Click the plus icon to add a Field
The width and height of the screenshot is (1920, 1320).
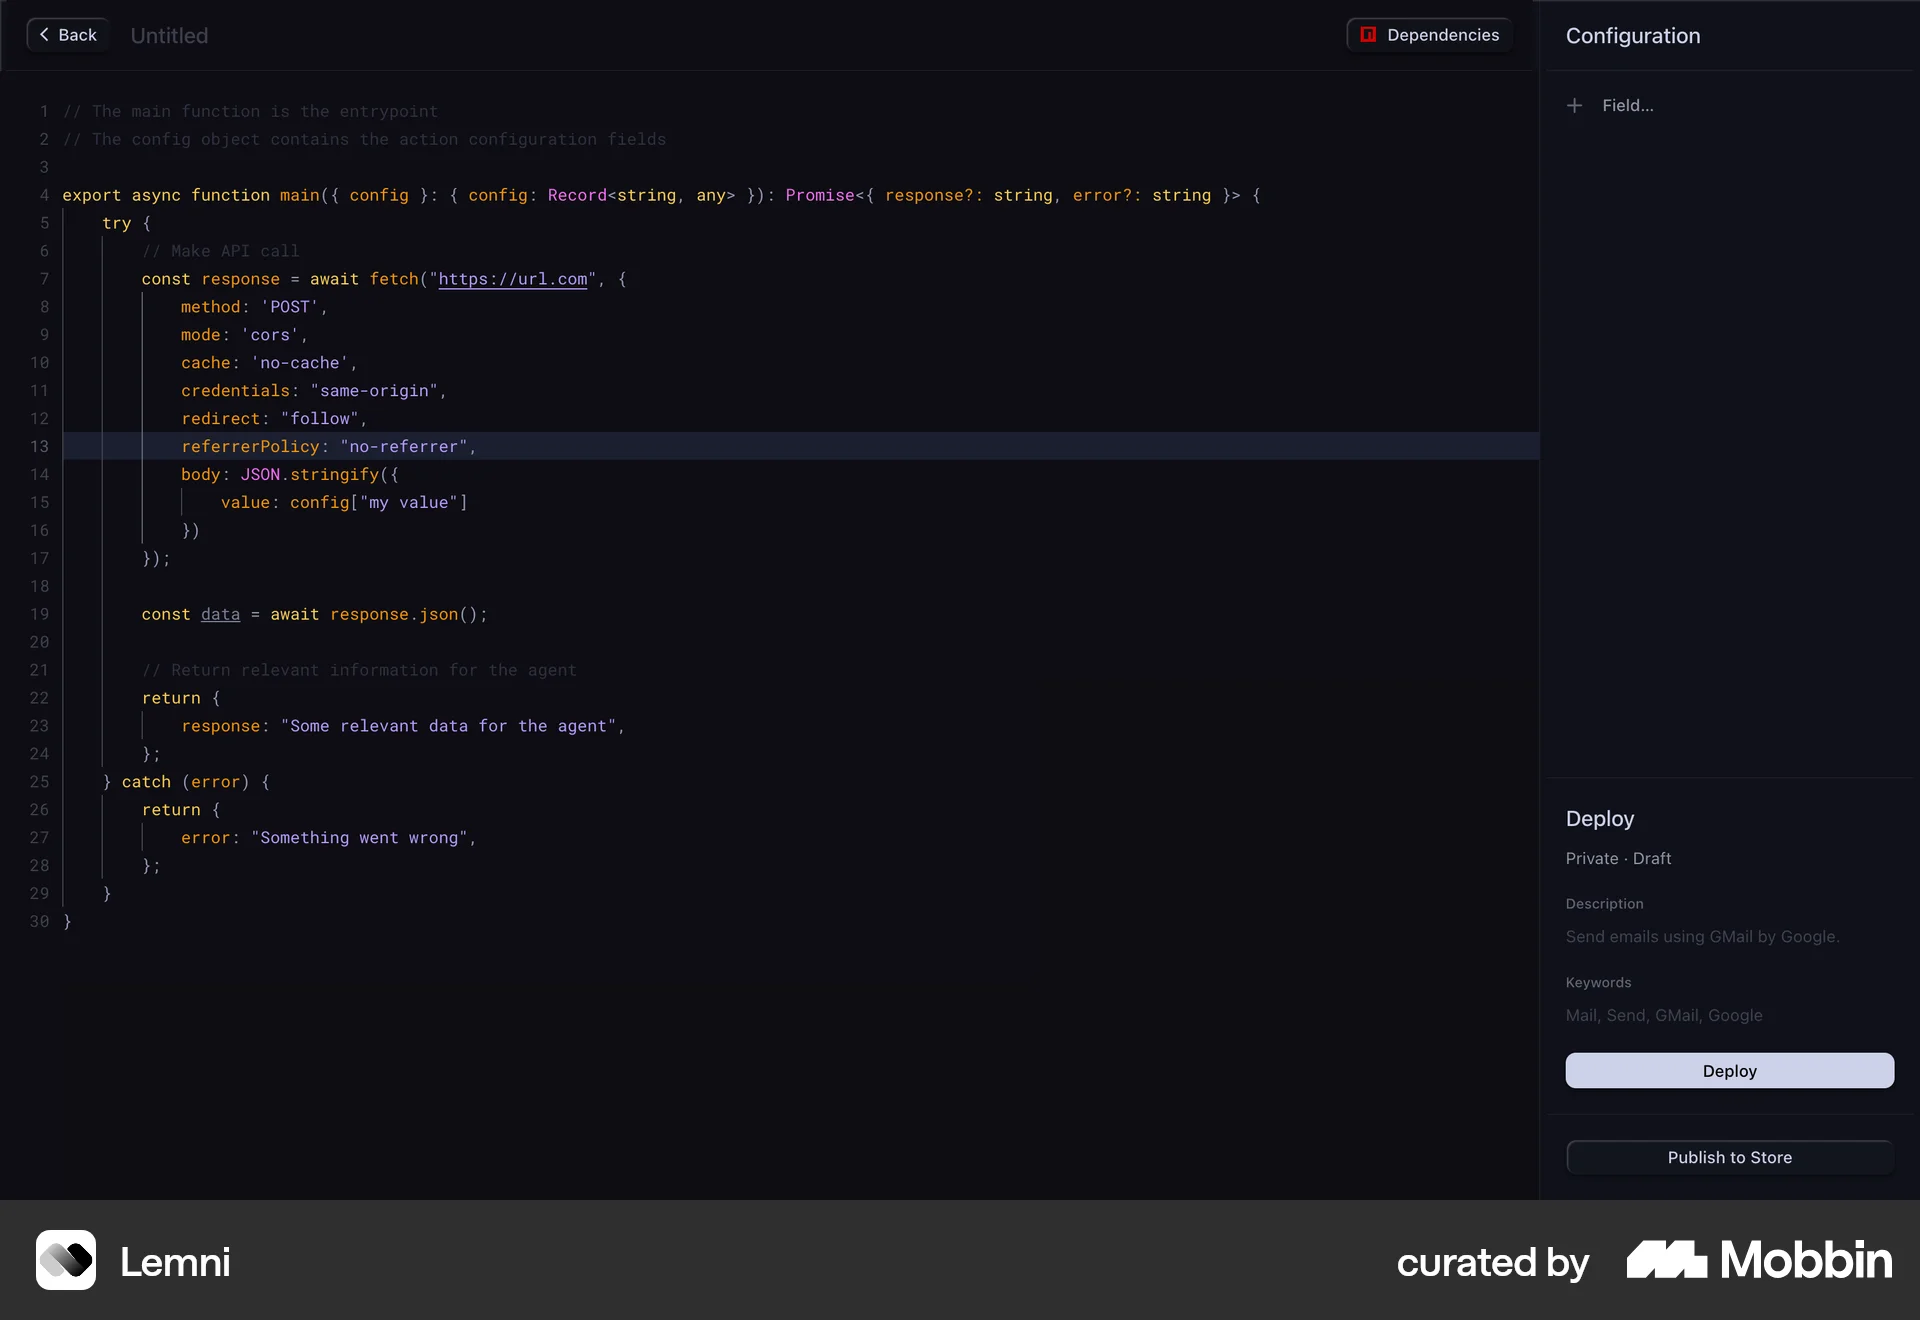(x=1573, y=105)
